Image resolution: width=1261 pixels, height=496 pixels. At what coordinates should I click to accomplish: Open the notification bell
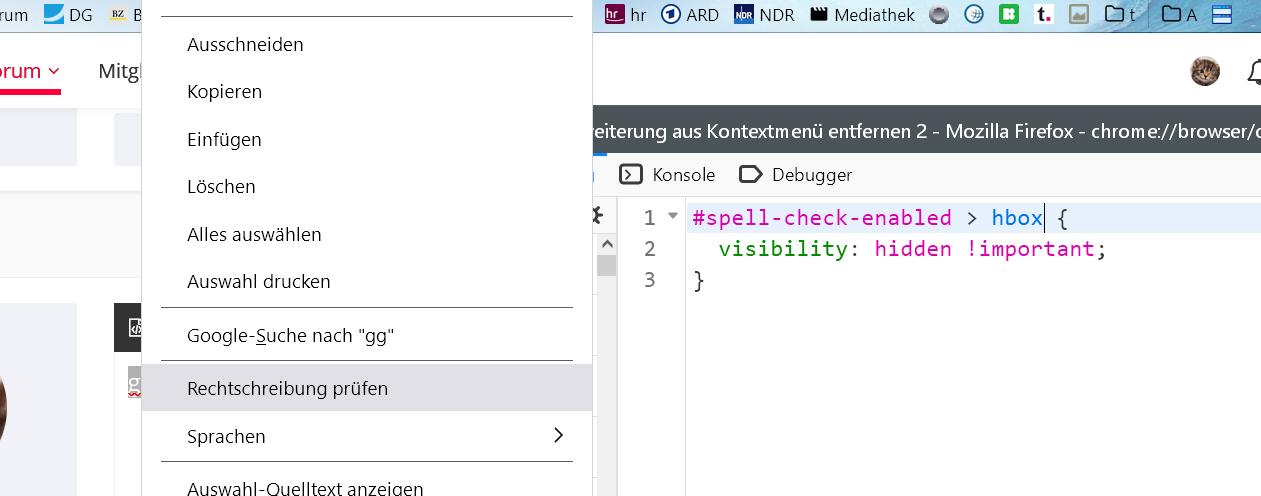tap(1254, 71)
